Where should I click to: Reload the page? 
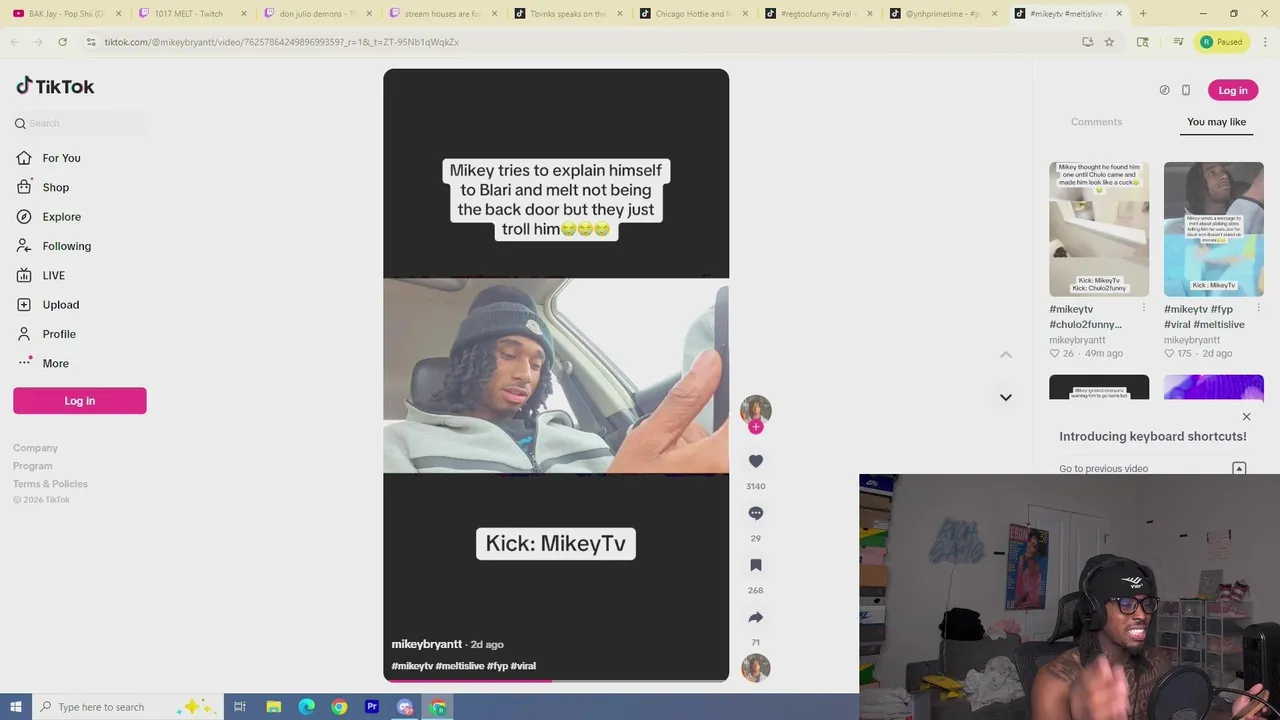62,42
